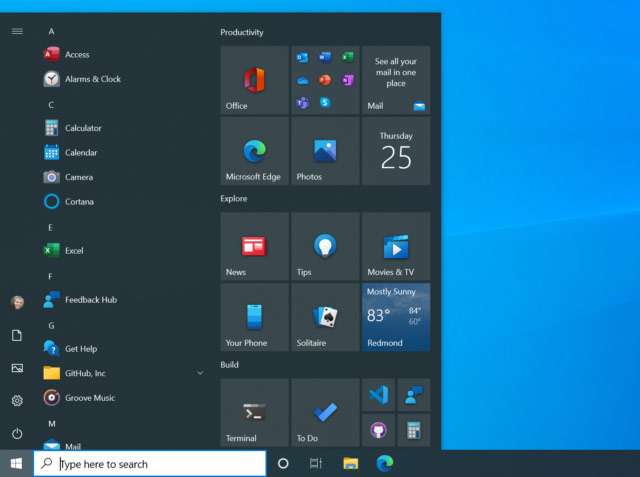Screen dimensions: 640x477
Task: Open Groove Music from the app list
Action: [x=89, y=398]
